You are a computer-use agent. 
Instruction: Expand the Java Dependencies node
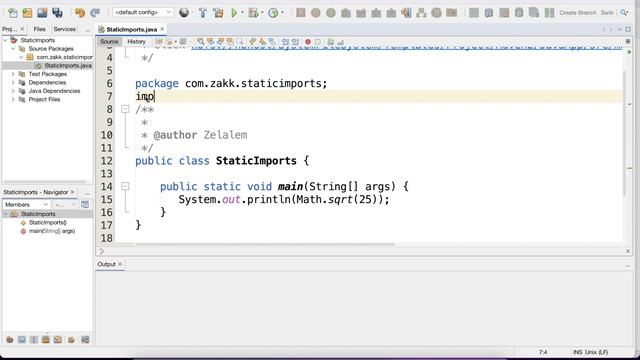[13, 91]
